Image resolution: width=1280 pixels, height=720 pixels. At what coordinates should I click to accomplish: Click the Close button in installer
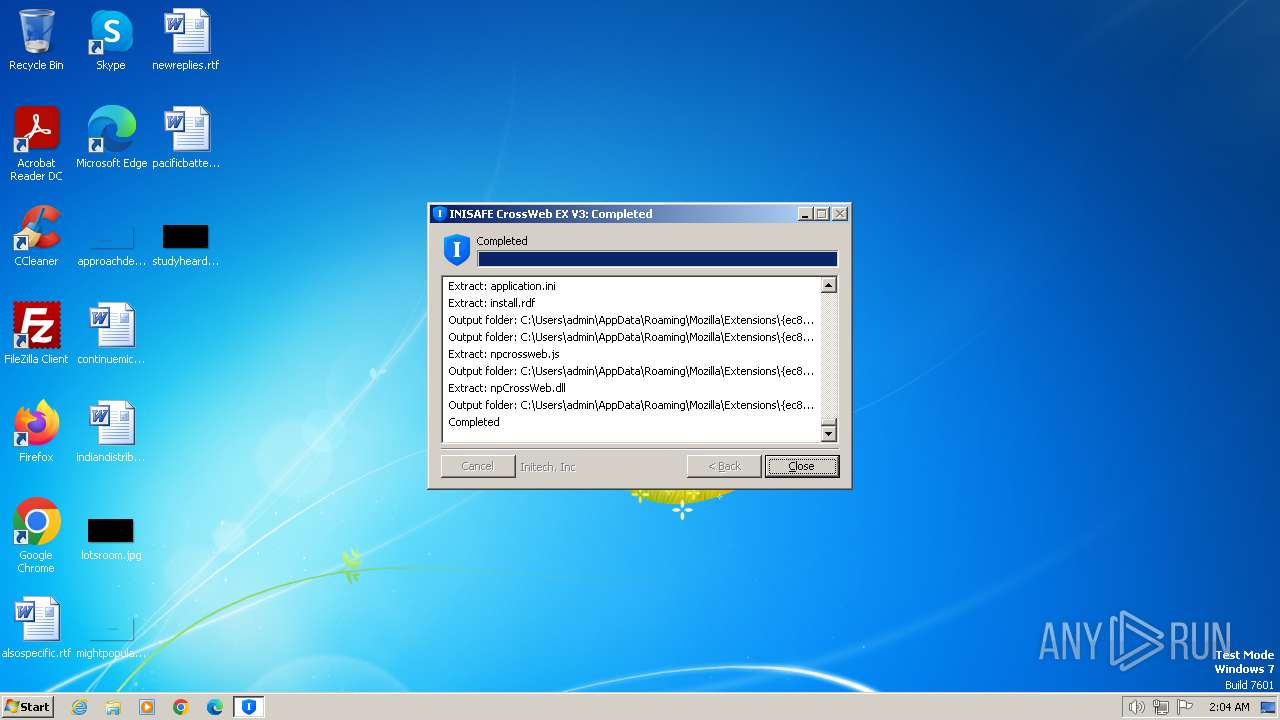click(x=801, y=466)
